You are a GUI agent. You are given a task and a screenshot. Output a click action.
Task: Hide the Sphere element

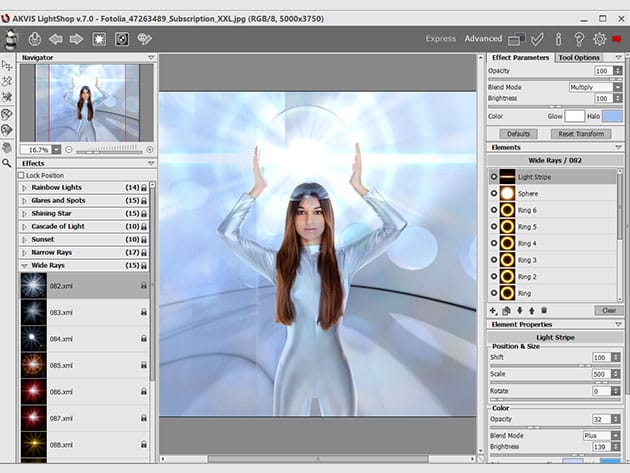click(494, 193)
